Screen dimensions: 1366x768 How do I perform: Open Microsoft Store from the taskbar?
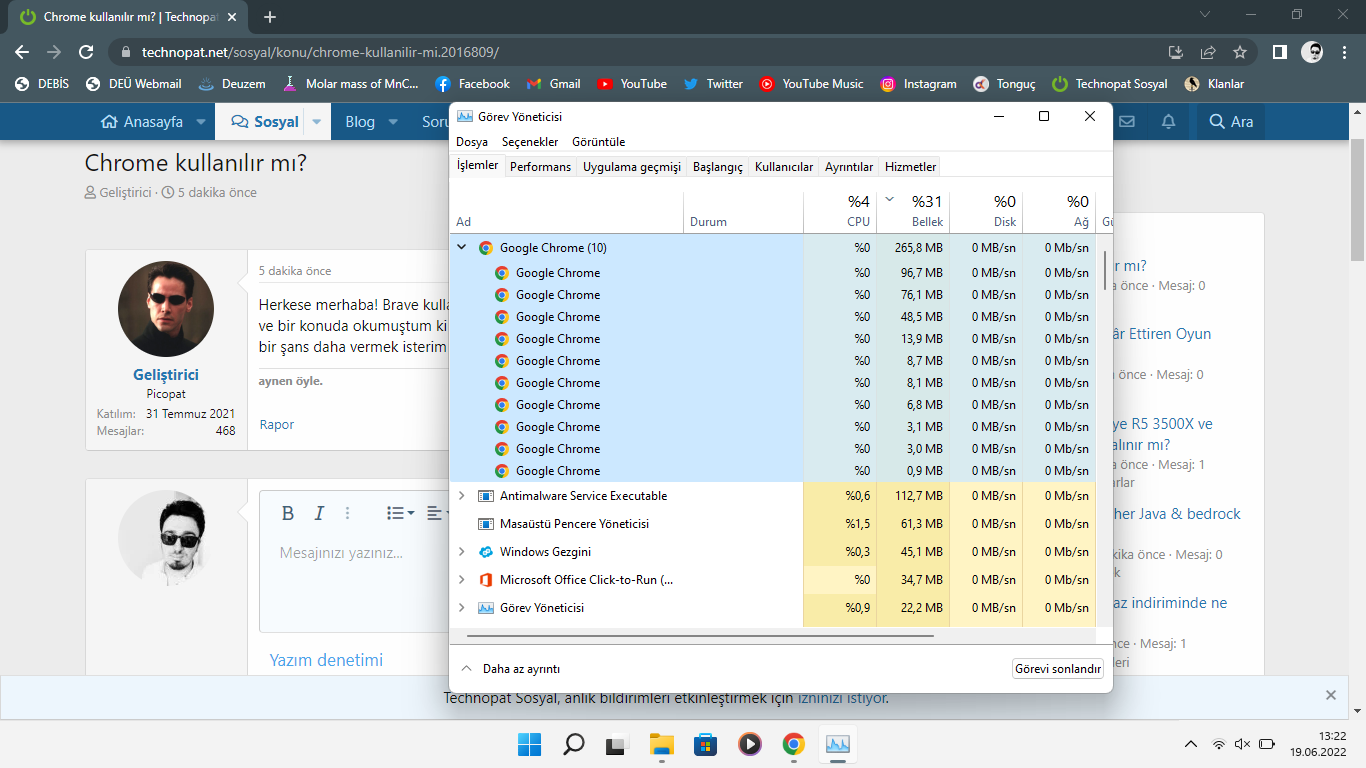point(706,744)
